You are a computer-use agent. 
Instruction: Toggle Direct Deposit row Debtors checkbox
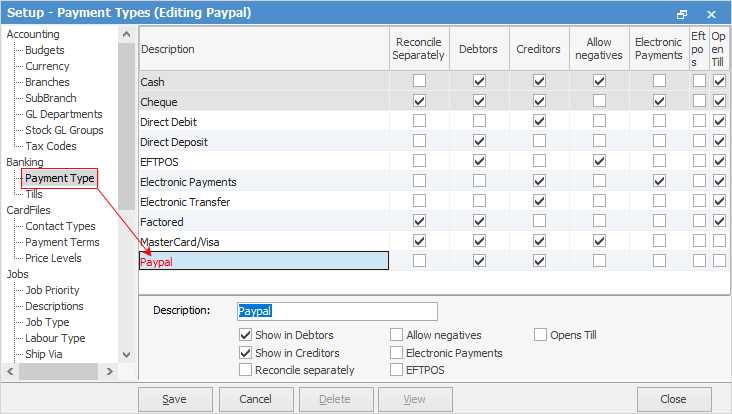479,141
